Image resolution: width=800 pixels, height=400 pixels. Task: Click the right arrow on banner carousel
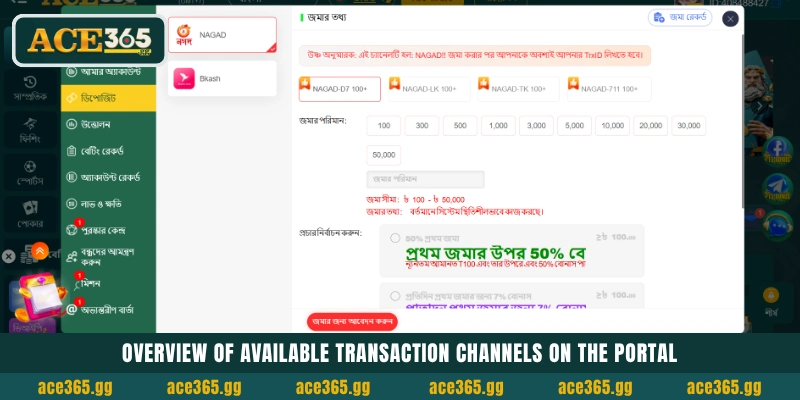click(x=760, y=106)
